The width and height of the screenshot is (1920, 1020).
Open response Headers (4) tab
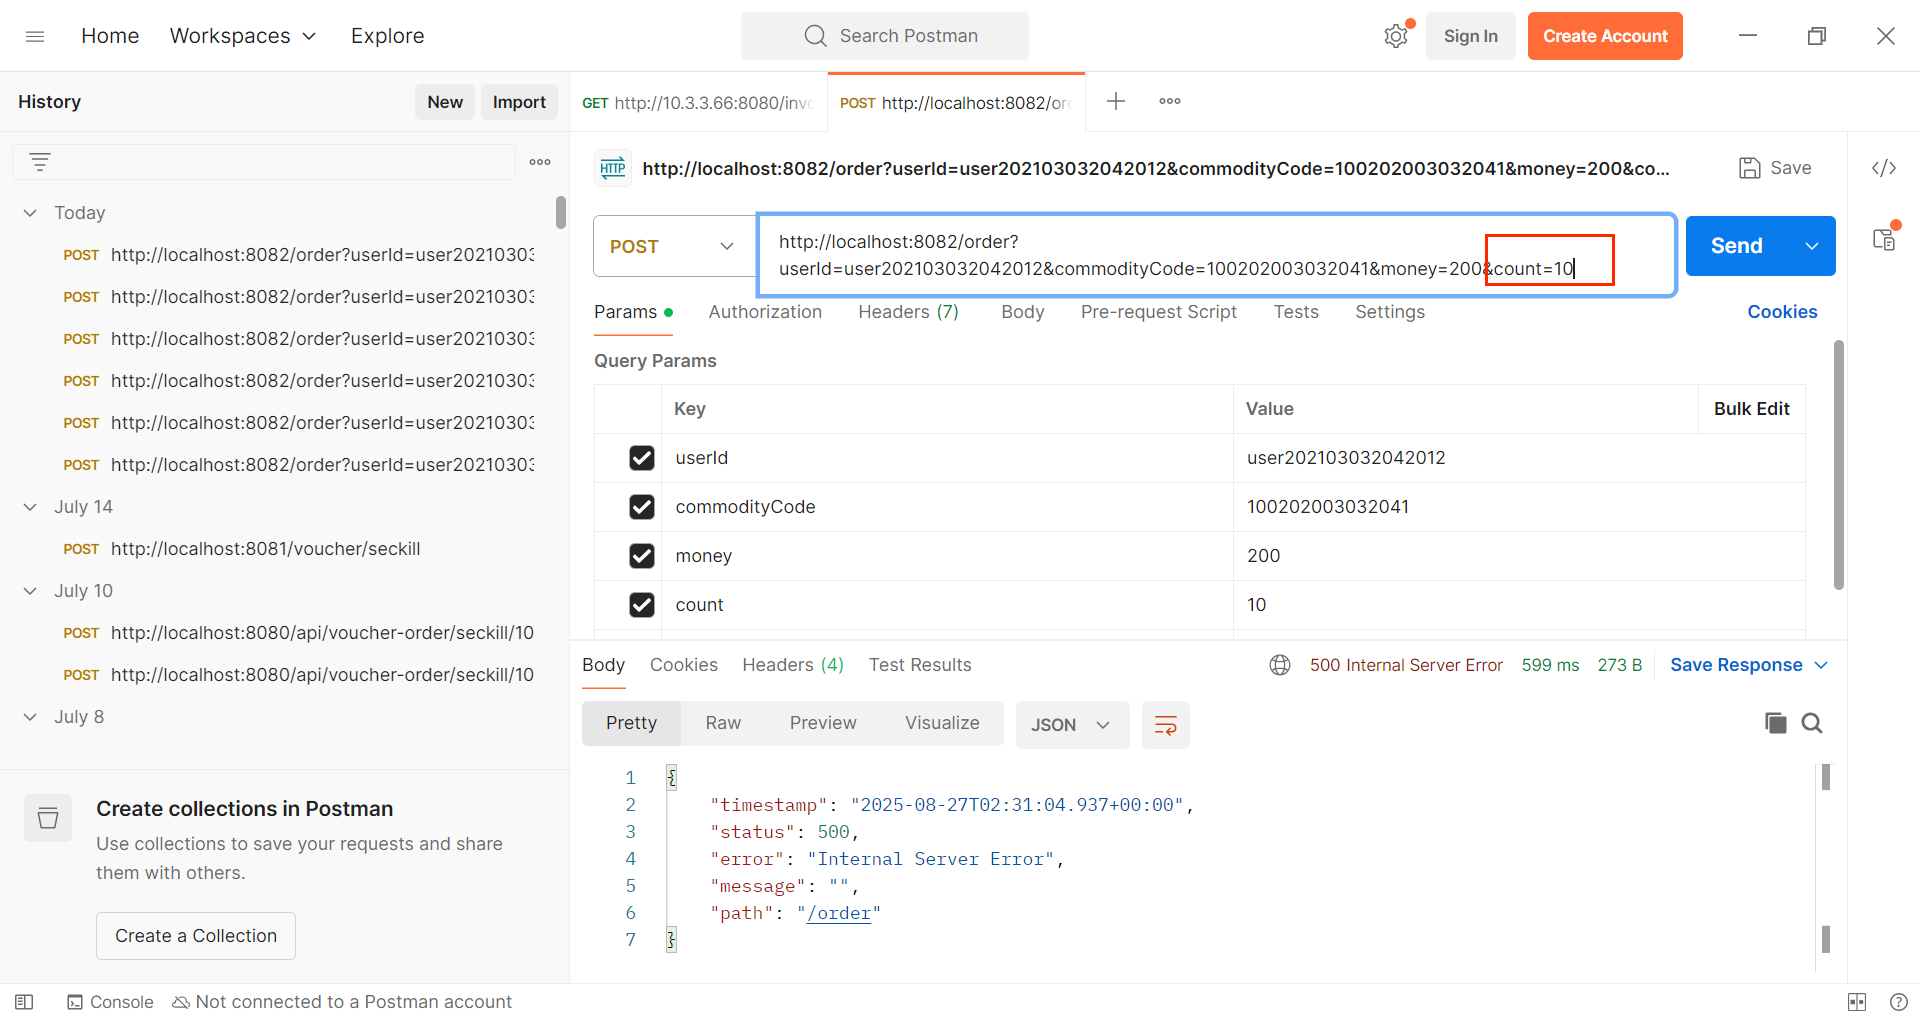coord(793,665)
